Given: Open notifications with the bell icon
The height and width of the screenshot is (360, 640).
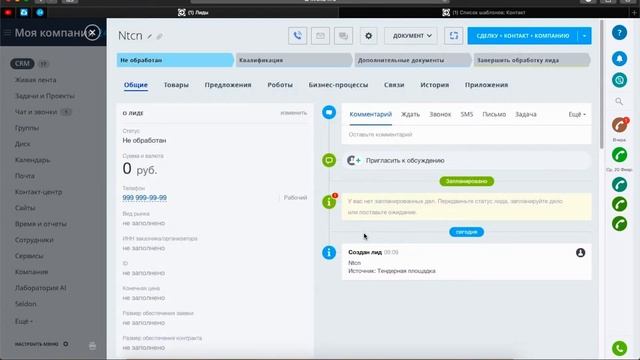Looking at the screenshot, I should pos(619,59).
